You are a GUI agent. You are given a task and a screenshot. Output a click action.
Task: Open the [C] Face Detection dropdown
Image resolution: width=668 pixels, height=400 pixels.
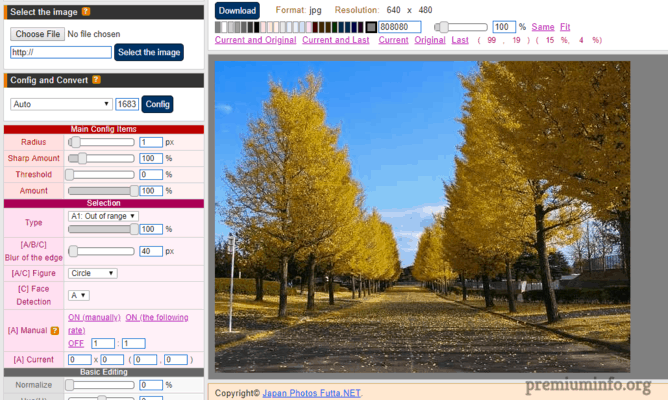click(x=78, y=295)
